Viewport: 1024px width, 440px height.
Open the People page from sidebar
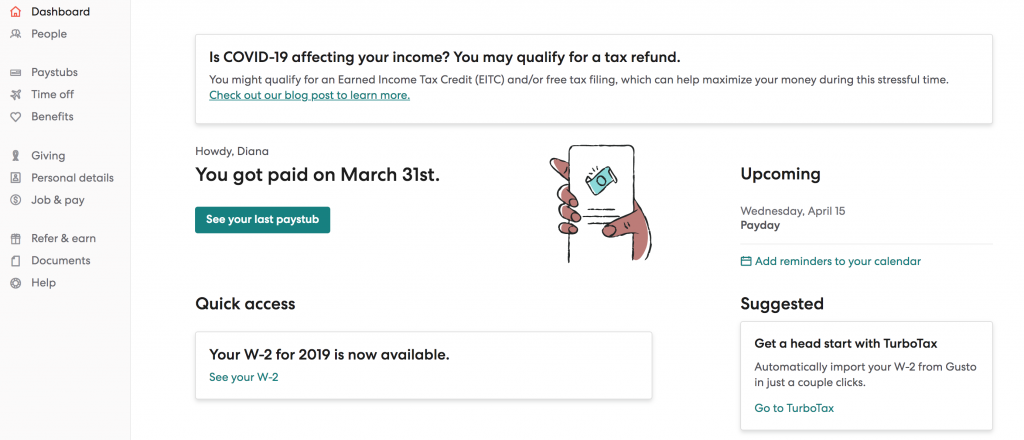tap(49, 34)
